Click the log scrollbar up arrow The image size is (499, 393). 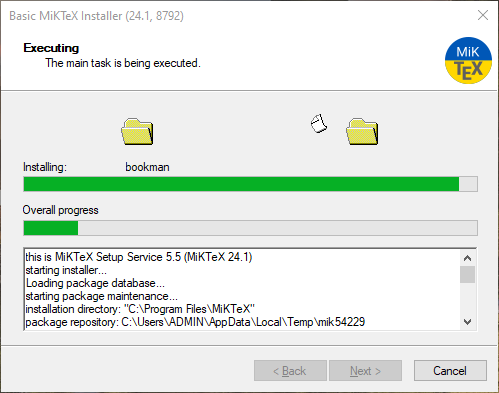[x=467, y=258]
